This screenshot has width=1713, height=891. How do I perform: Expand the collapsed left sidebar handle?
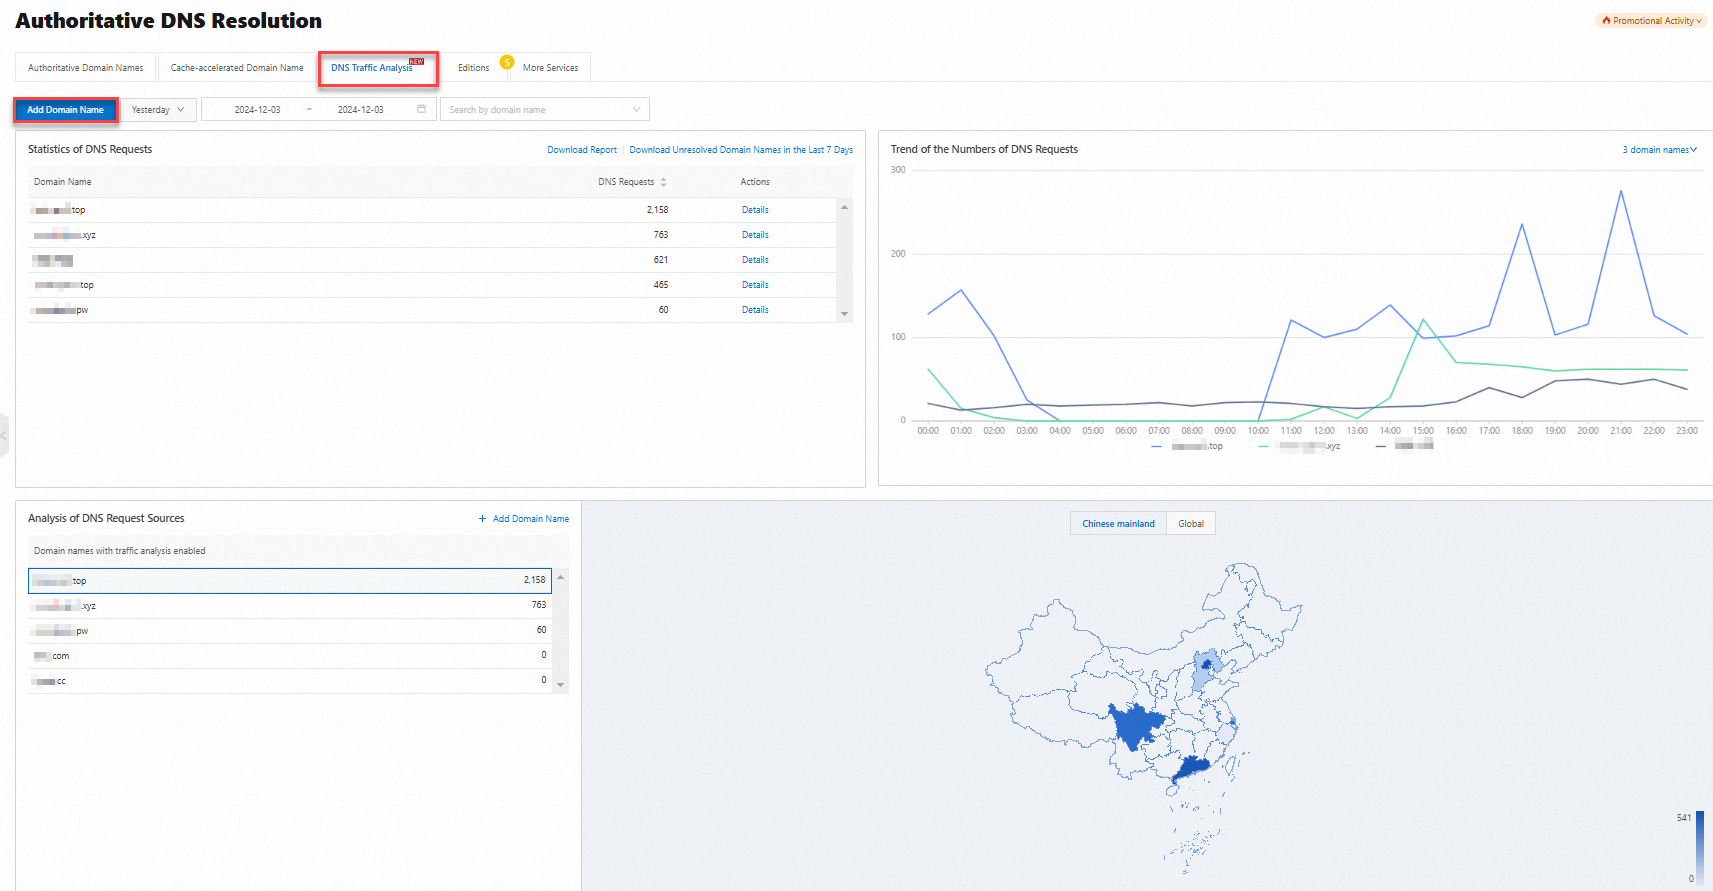coord(4,435)
